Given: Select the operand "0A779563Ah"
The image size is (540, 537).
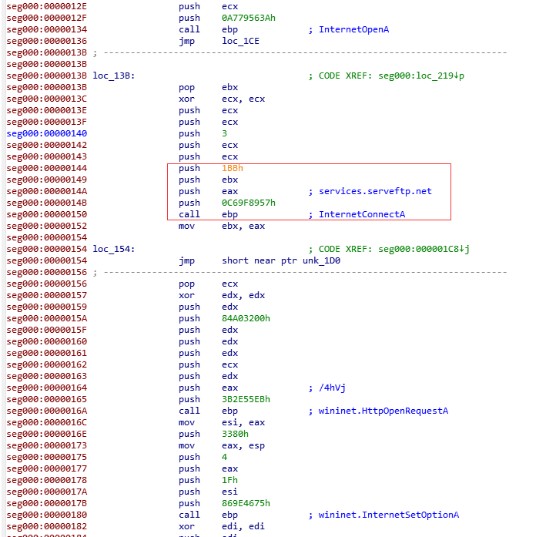Looking at the screenshot, I should coord(248,18).
